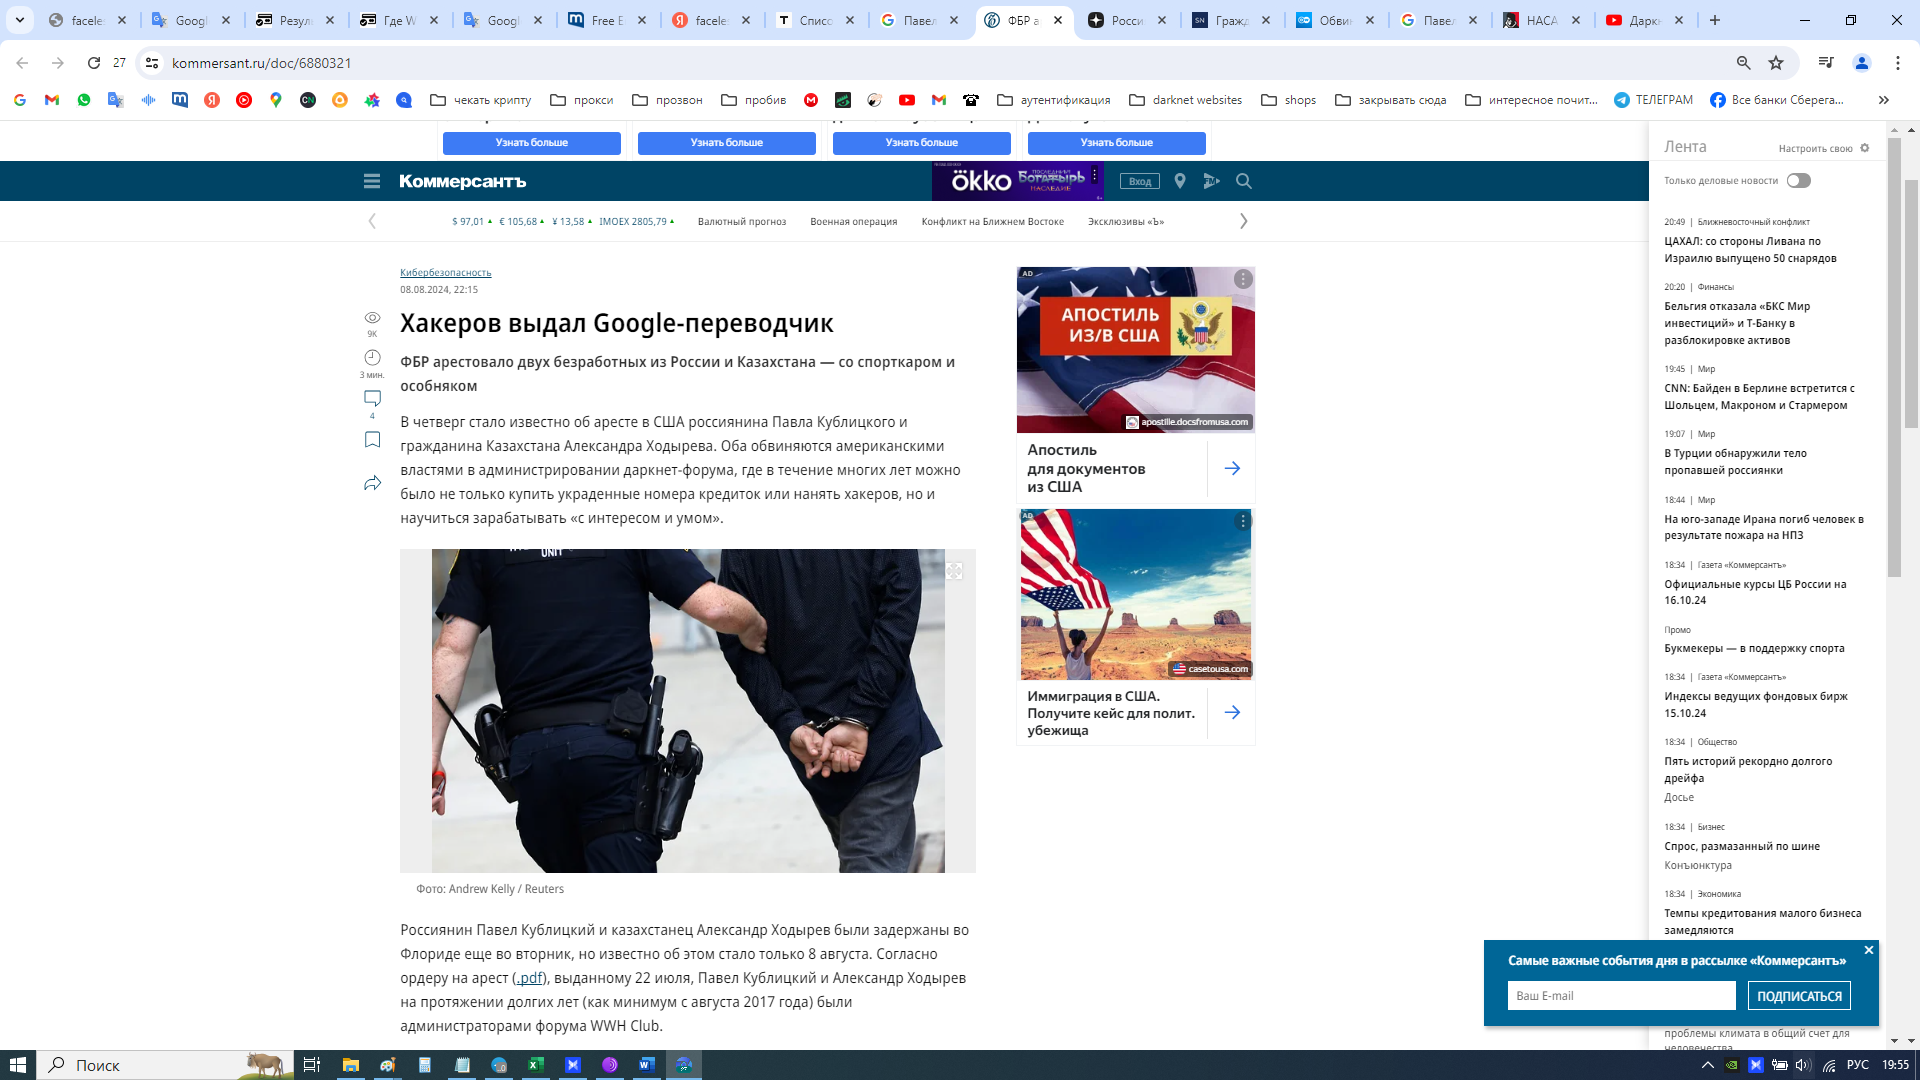This screenshot has width=1920, height=1080.
Task: Open the "Кибербезопасность" category link
Action: pyautogui.click(x=445, y=272)
